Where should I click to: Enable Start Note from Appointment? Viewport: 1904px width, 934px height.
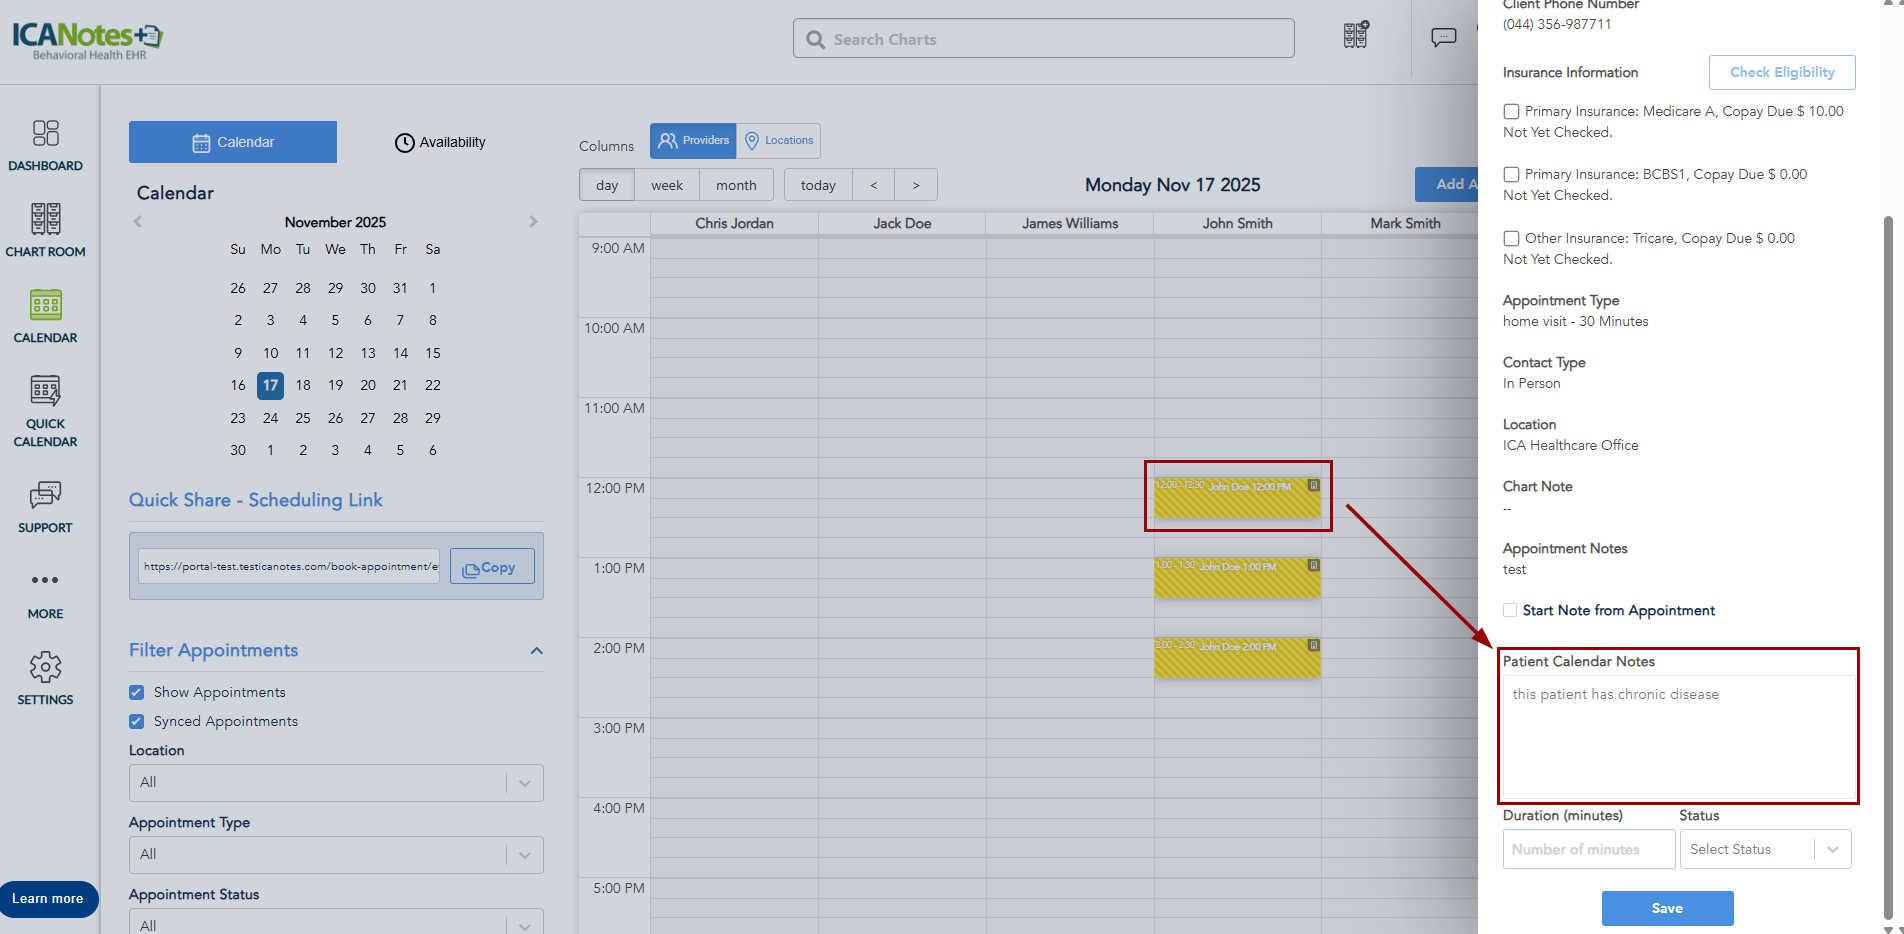click(x=1510, y=610)
